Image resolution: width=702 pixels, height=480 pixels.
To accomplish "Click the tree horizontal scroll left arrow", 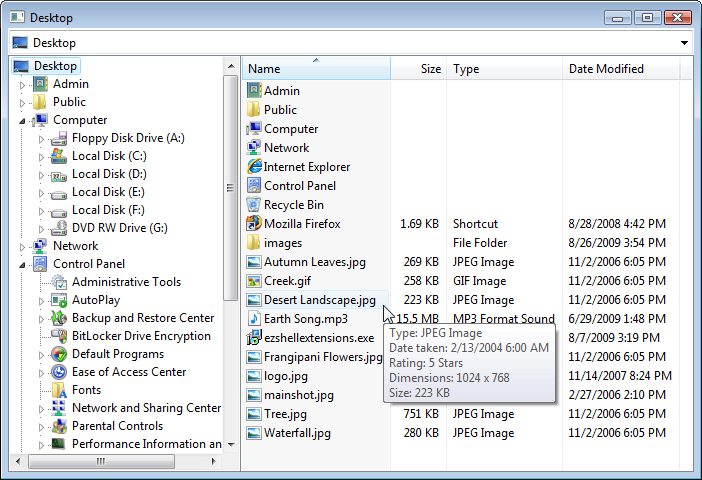I will (18, 461).
